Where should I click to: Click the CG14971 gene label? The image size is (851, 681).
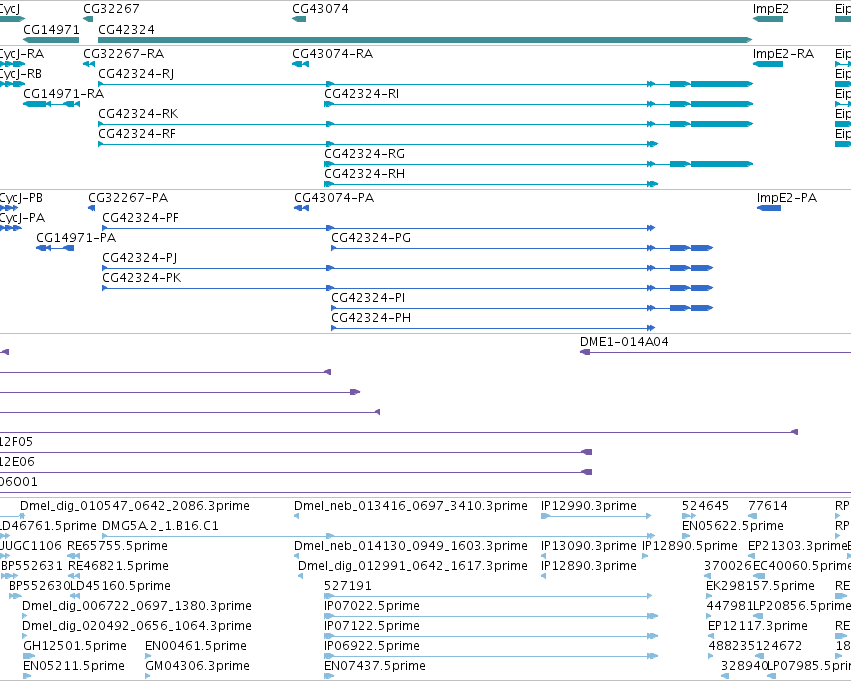[x=51, y=29]
